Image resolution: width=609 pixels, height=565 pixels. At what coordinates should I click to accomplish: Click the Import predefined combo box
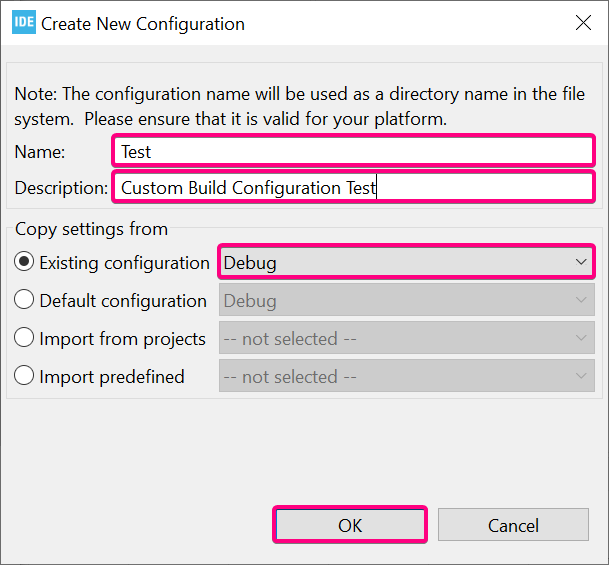[406, 377]
